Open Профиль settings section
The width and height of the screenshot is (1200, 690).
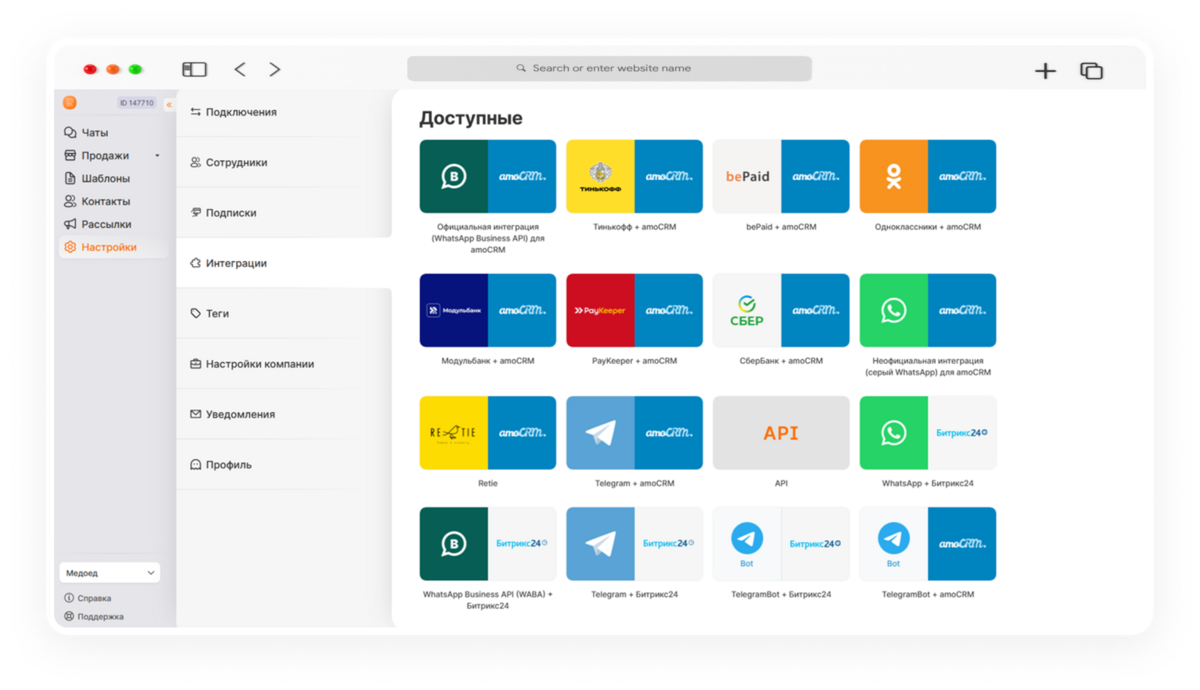tap(284, 464)
